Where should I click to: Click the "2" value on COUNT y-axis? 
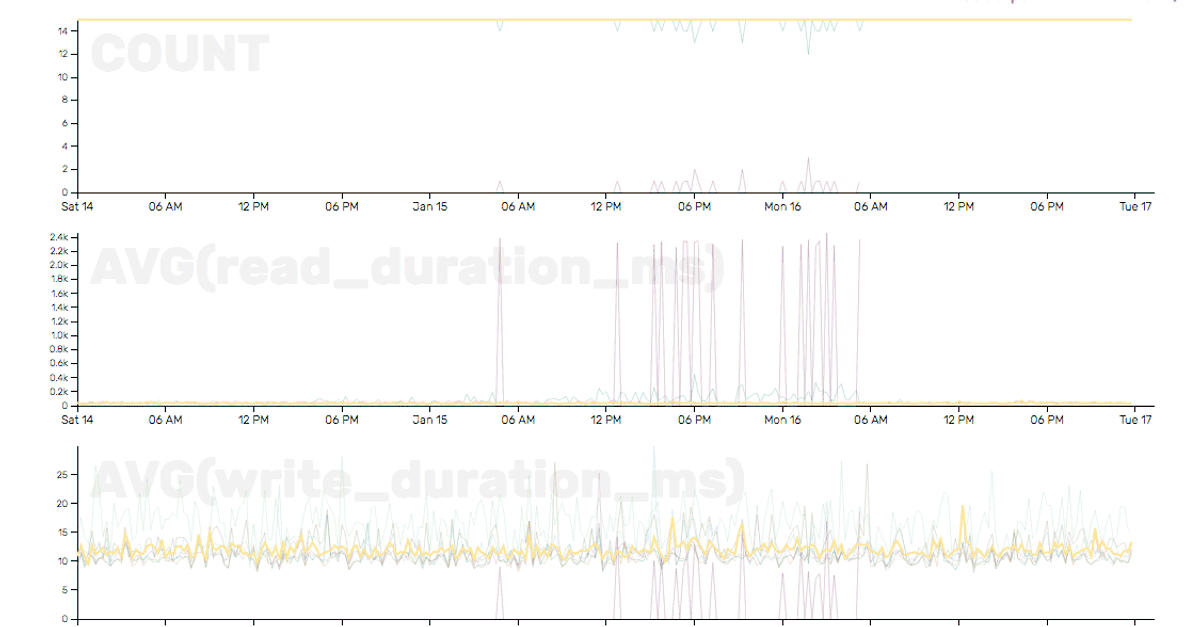[65, 169]
